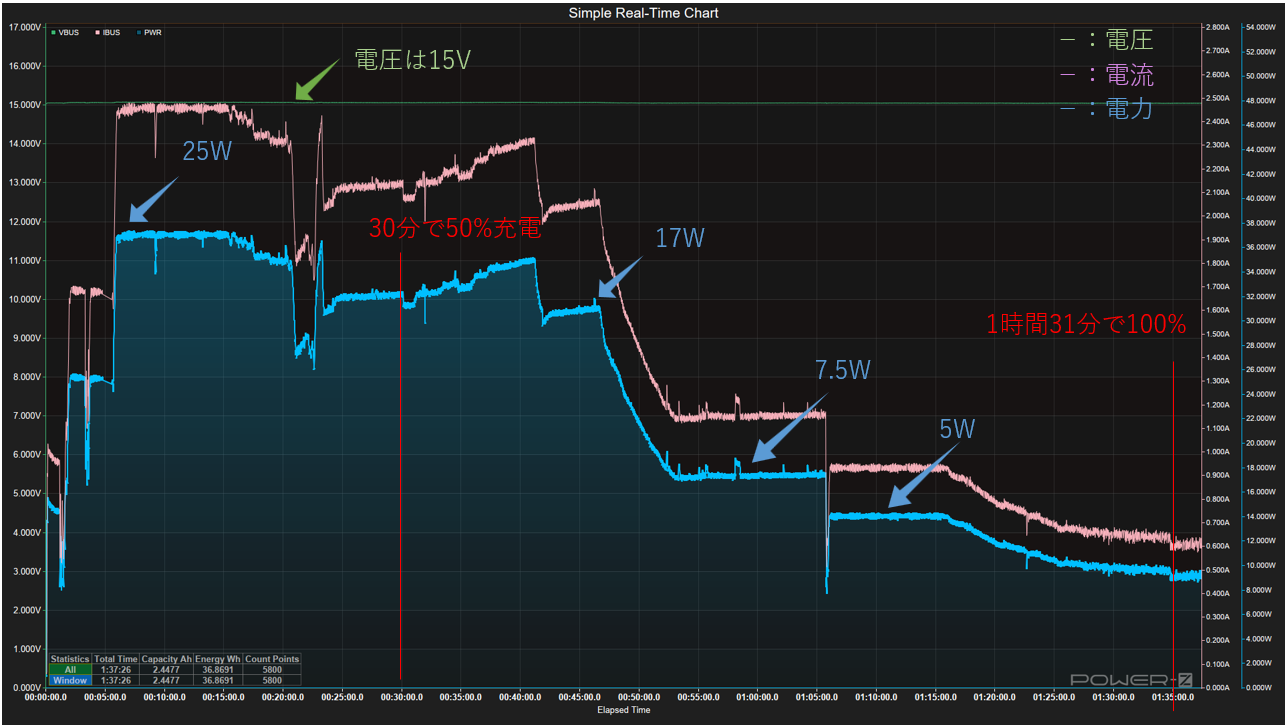
Task: Click the POWER-Z logo watermark
Action: coord(1132,680)
